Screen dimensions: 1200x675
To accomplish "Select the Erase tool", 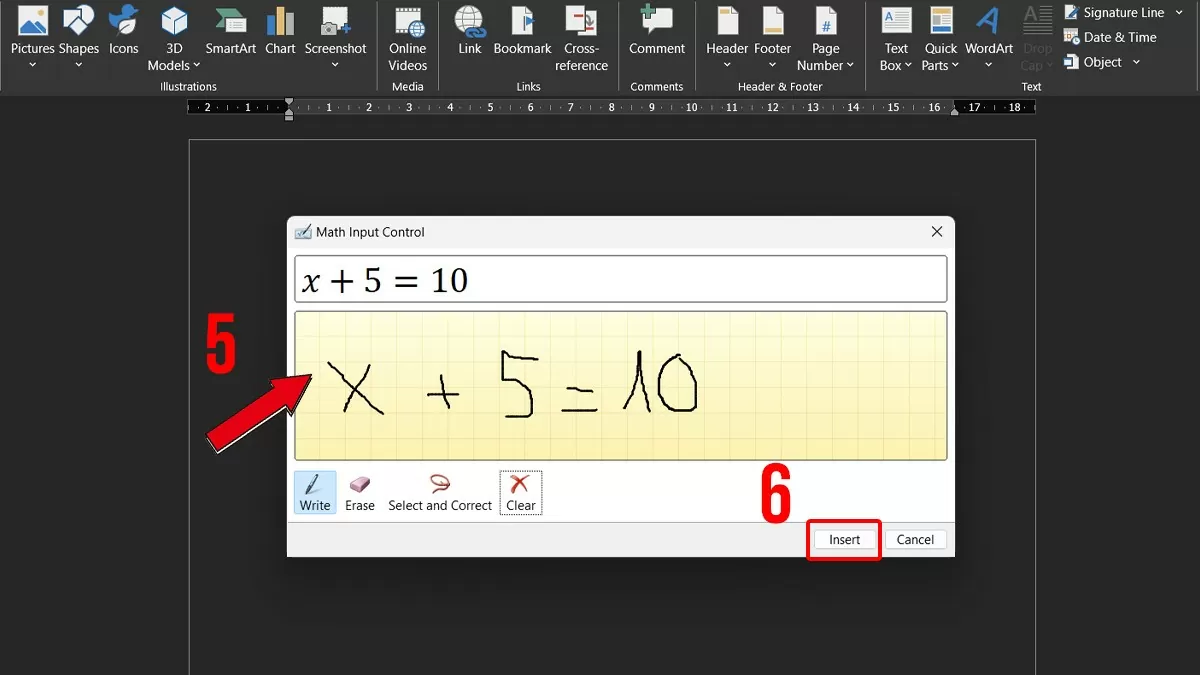I will (360, 493).
